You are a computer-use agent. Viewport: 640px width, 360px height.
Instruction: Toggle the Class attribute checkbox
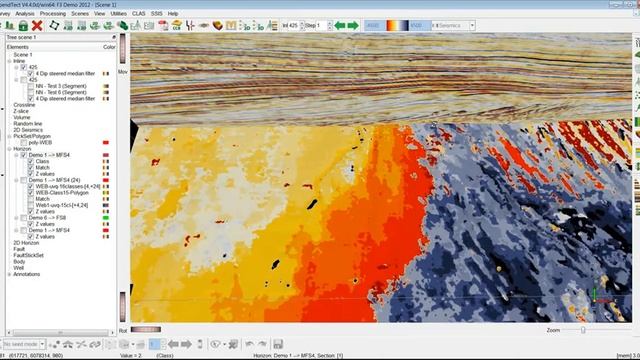(x=31, y=162)
